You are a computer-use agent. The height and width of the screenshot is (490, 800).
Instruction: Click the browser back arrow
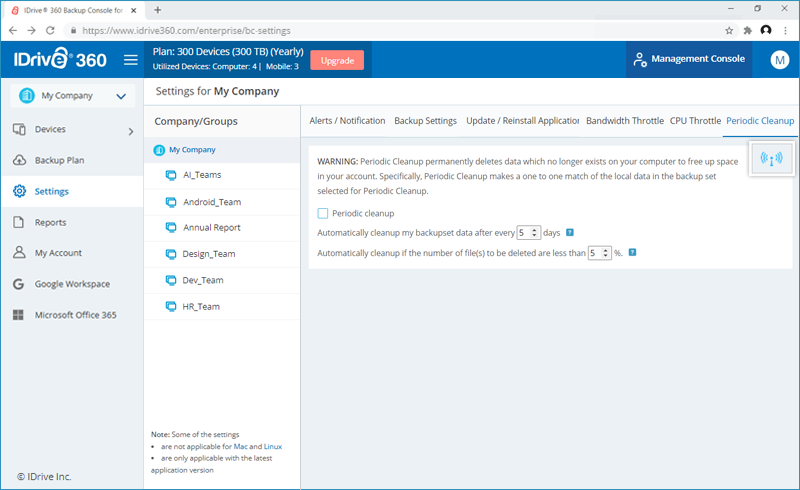click(x=13, y=31)
